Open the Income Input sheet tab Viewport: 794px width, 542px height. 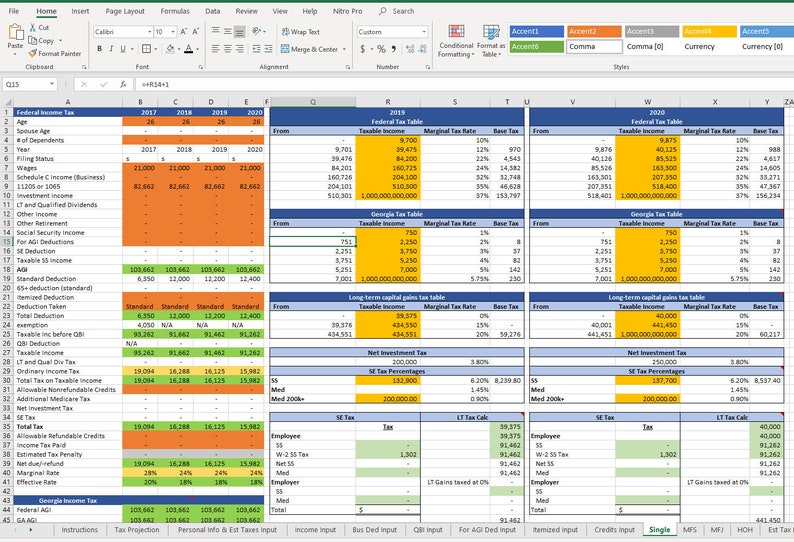(x=315, y=530)
